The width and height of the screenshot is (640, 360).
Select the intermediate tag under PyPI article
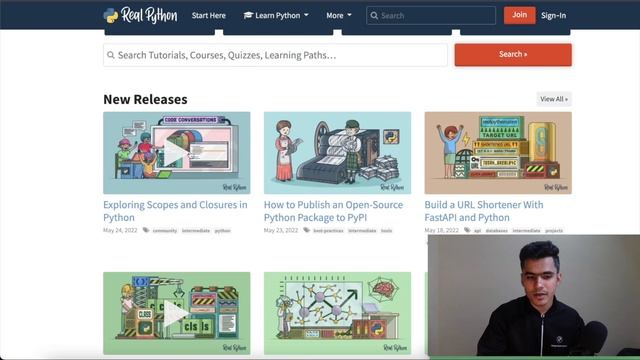(x=362, y=231)
